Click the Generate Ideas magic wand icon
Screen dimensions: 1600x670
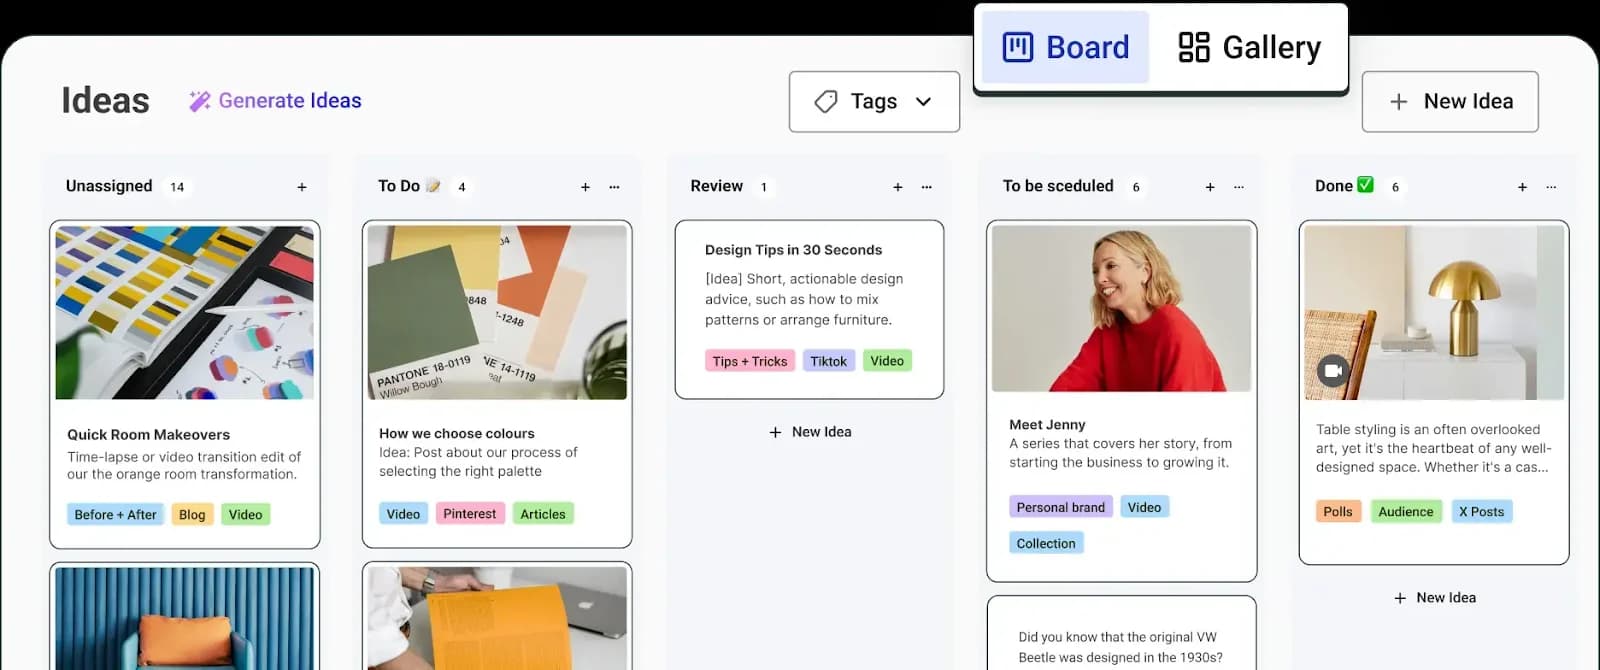pos(200,101)
